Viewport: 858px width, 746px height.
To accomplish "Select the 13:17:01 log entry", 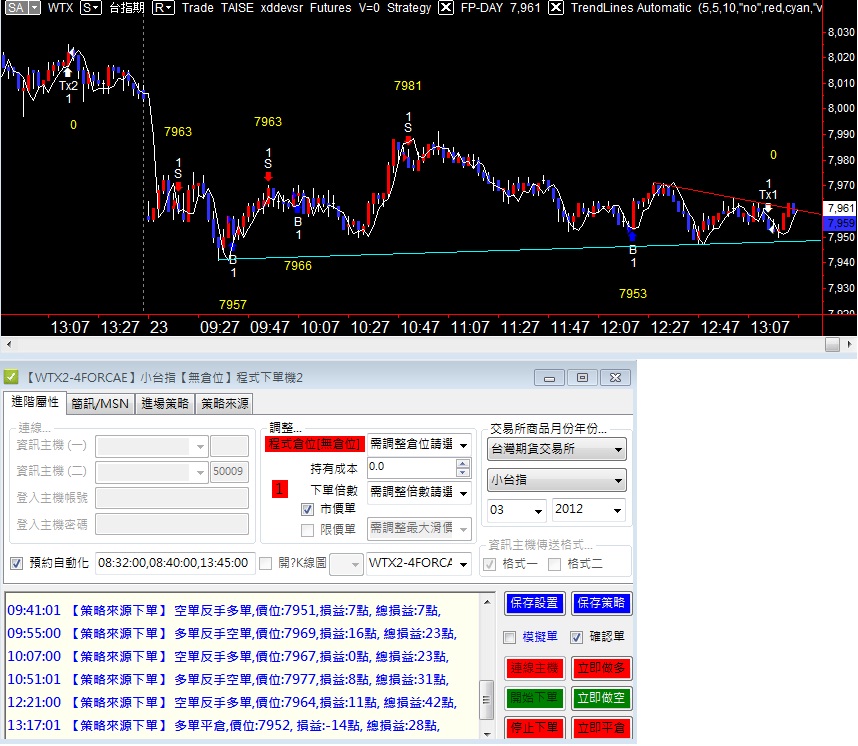I will [223, 726].
